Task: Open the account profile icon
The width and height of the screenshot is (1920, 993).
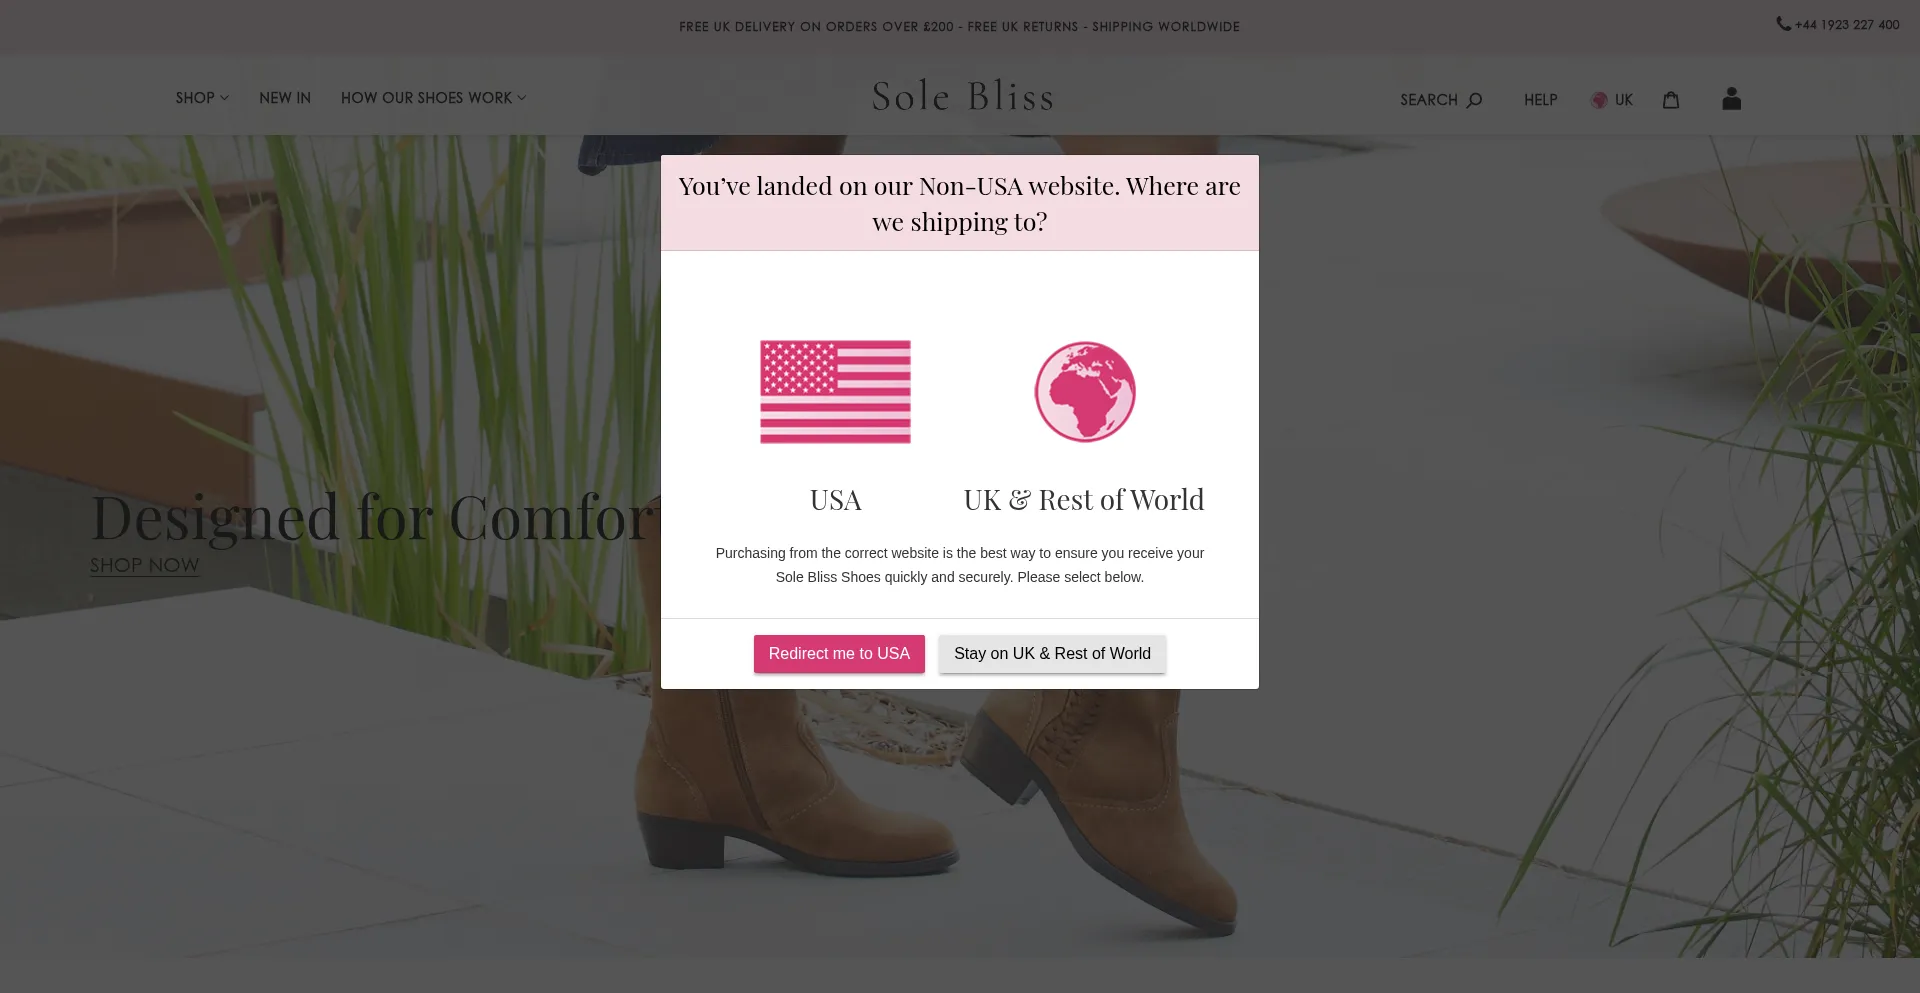Action: 1732,98
